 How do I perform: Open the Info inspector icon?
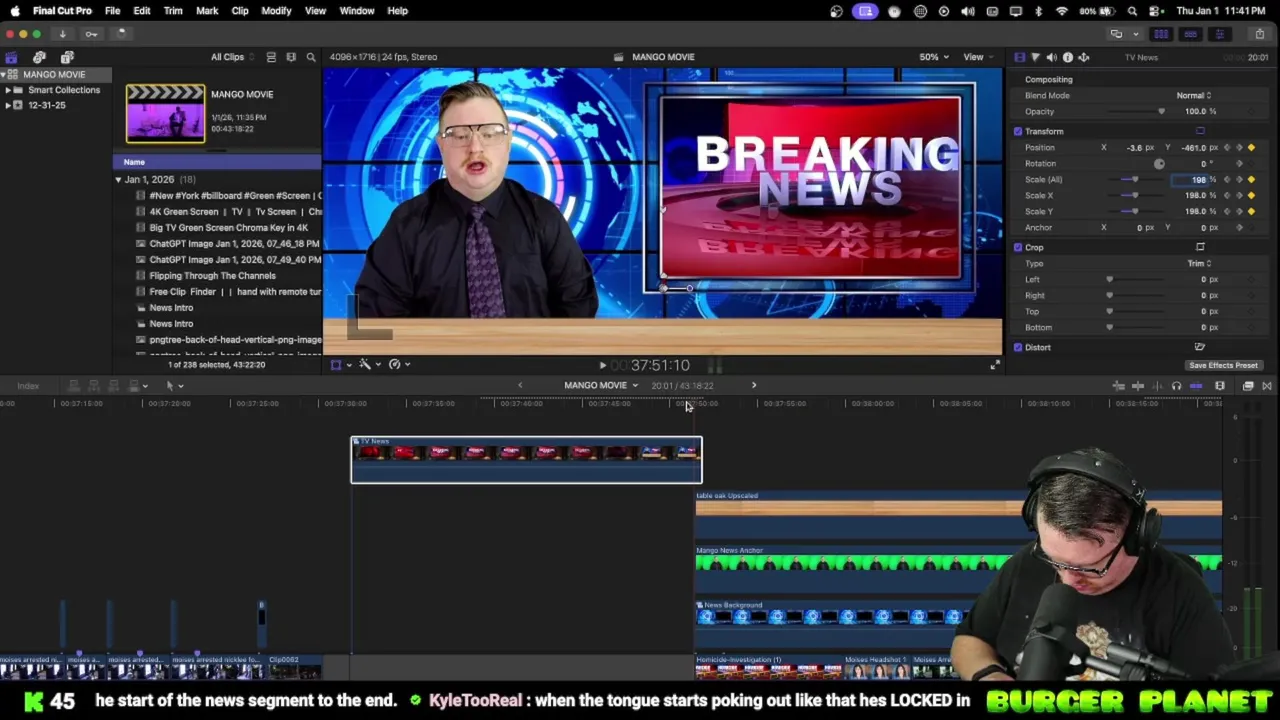click(x=1067, y=57)
